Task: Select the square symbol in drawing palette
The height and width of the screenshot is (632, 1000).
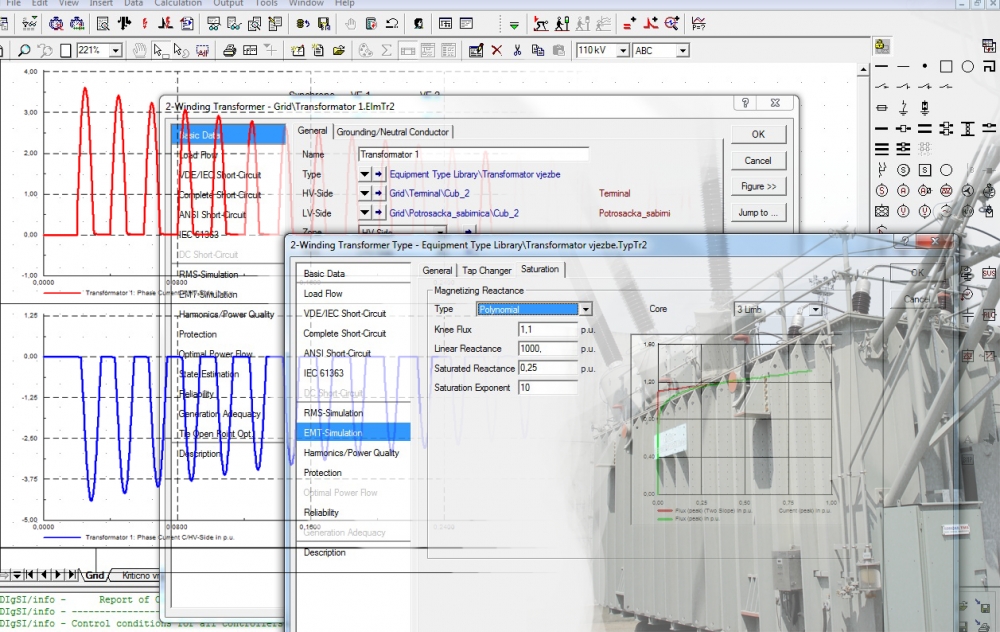Action: [x=946, y=66]
